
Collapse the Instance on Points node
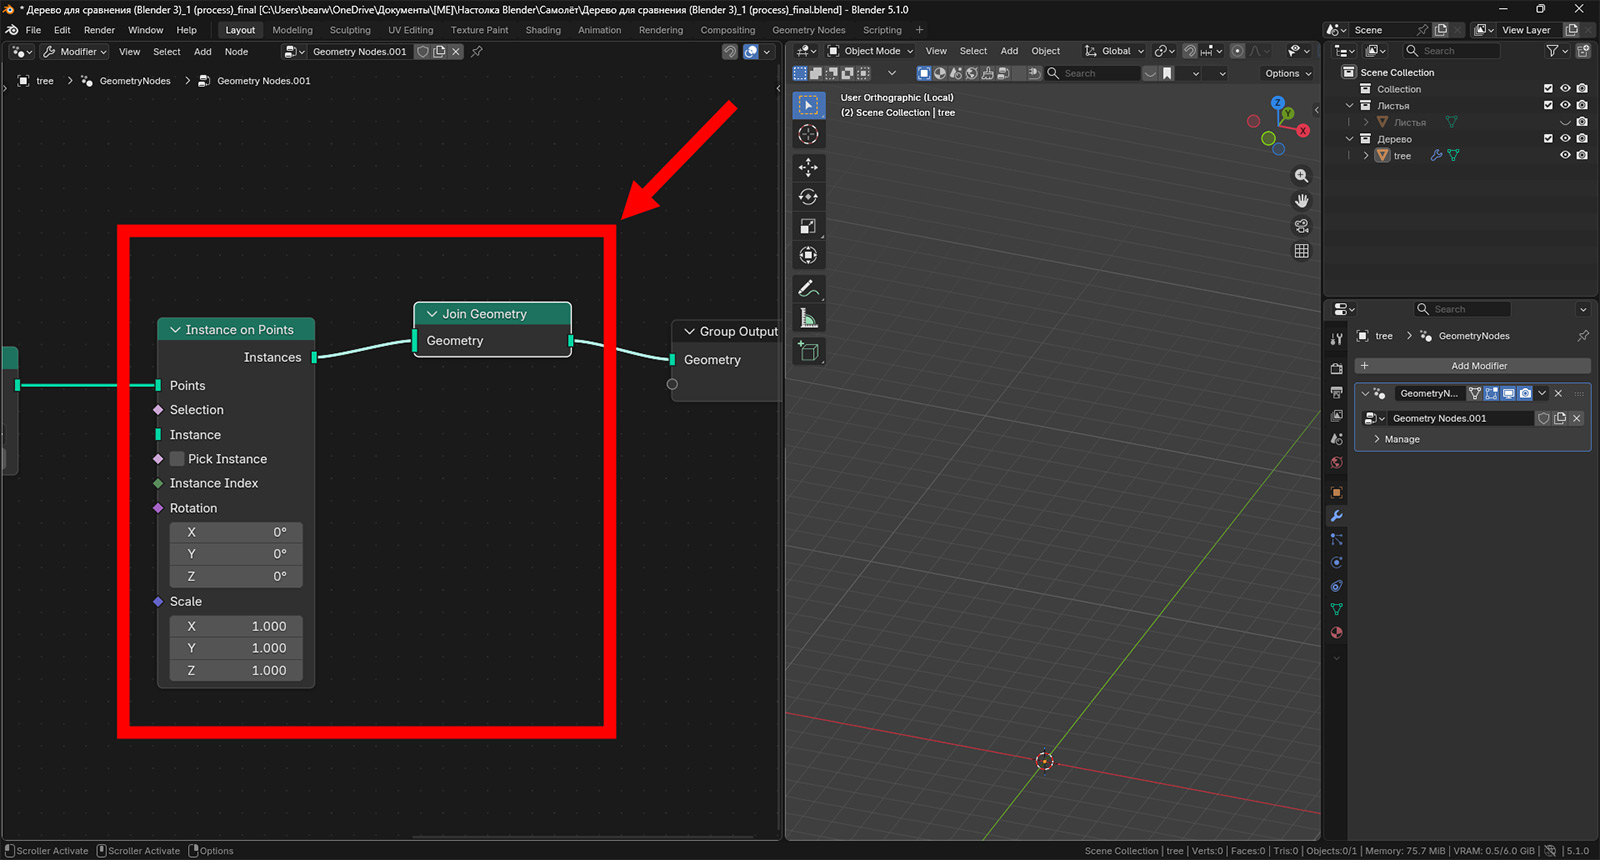coord(175,330)
